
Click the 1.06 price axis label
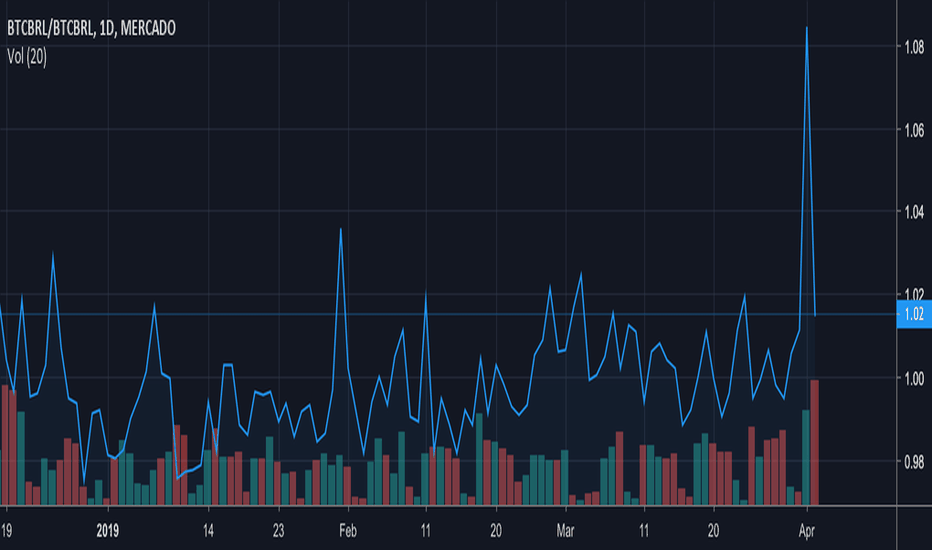point(914,130)
